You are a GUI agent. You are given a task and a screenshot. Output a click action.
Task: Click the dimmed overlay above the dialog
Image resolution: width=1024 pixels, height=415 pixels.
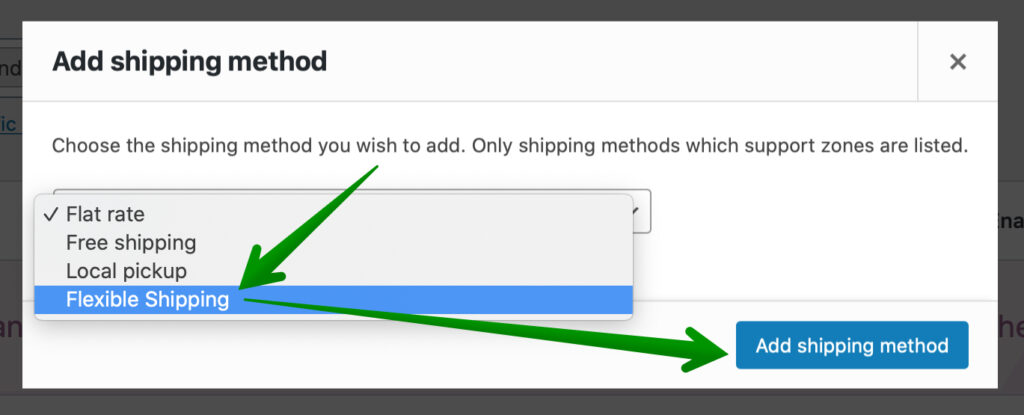[x=512, y=10]
